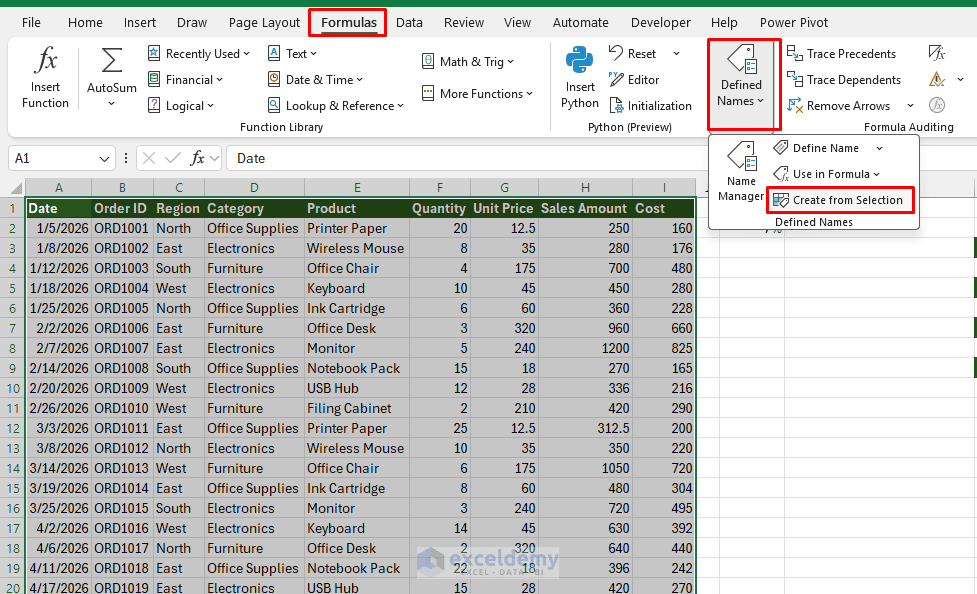
Task: Click Trace Dependents
Action: [844, 80]
